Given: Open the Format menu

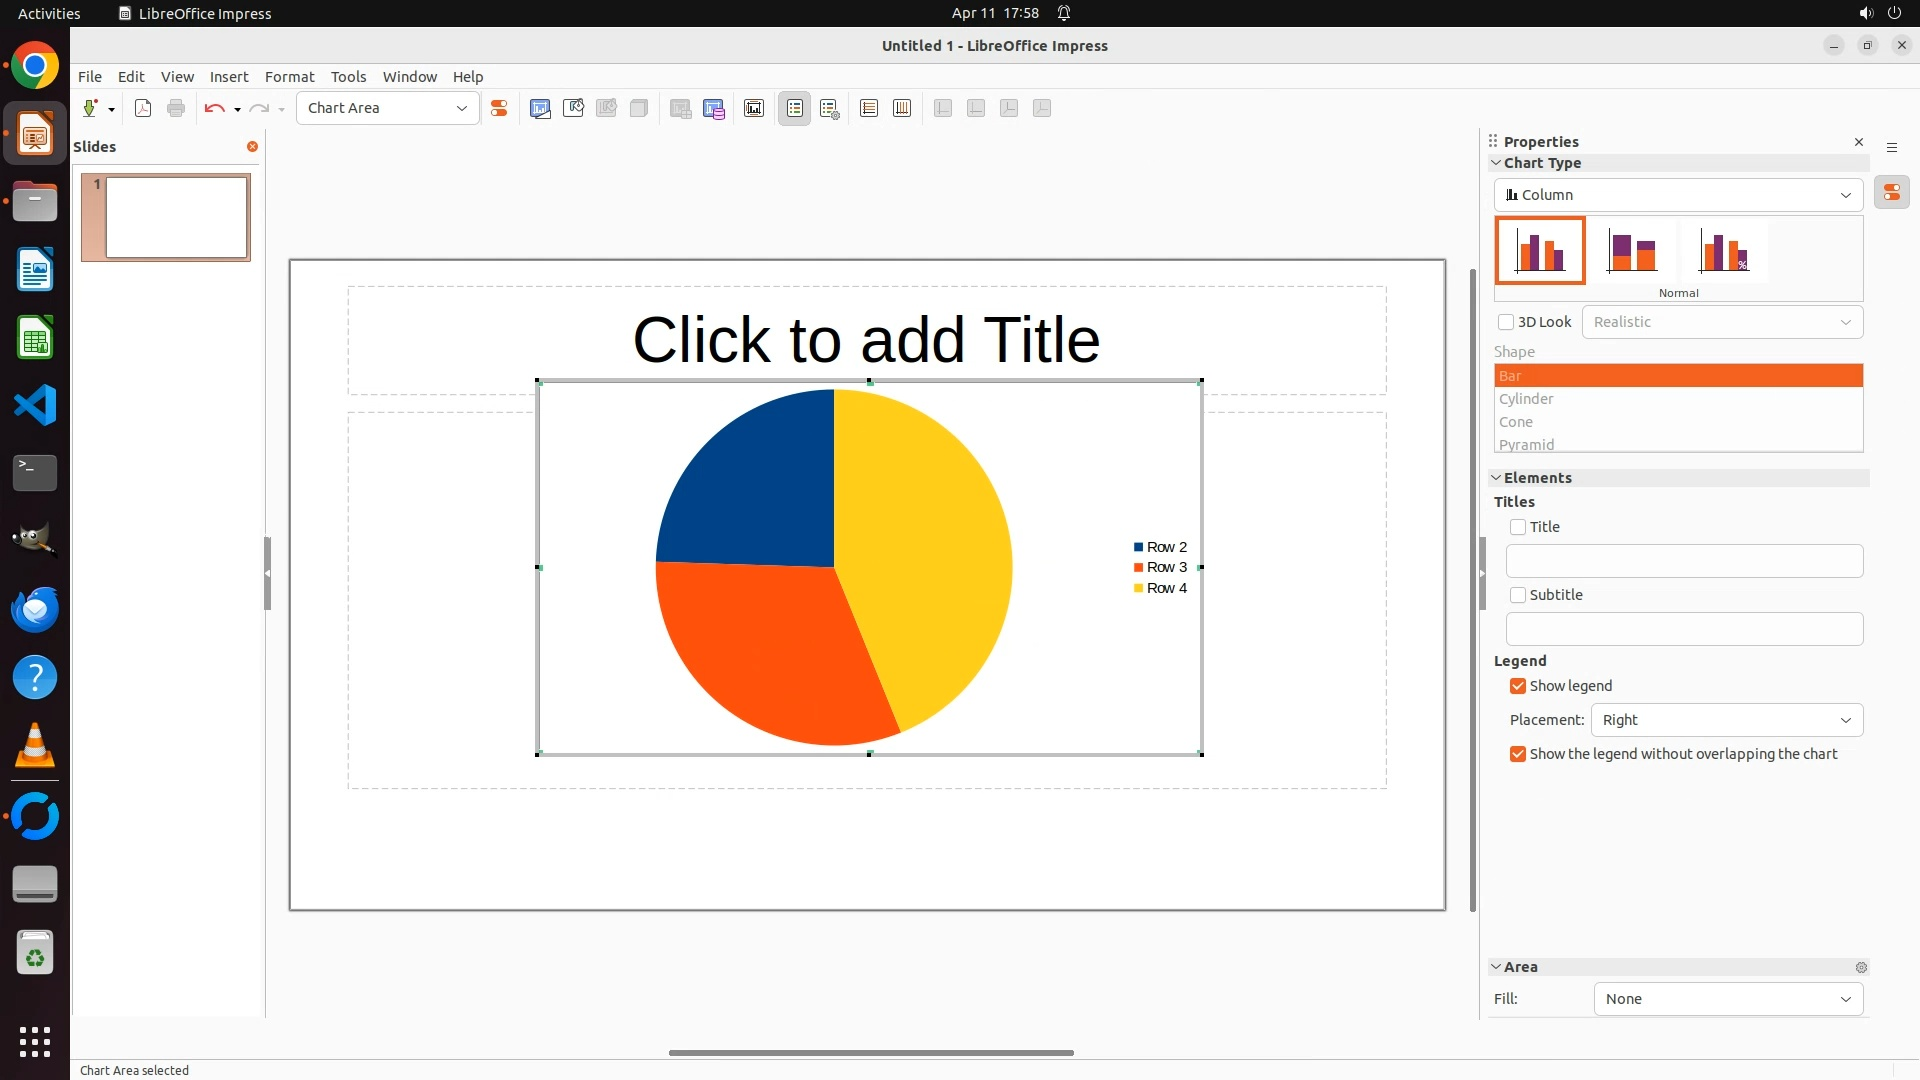Looking at the screenshot, I should 289,77.
